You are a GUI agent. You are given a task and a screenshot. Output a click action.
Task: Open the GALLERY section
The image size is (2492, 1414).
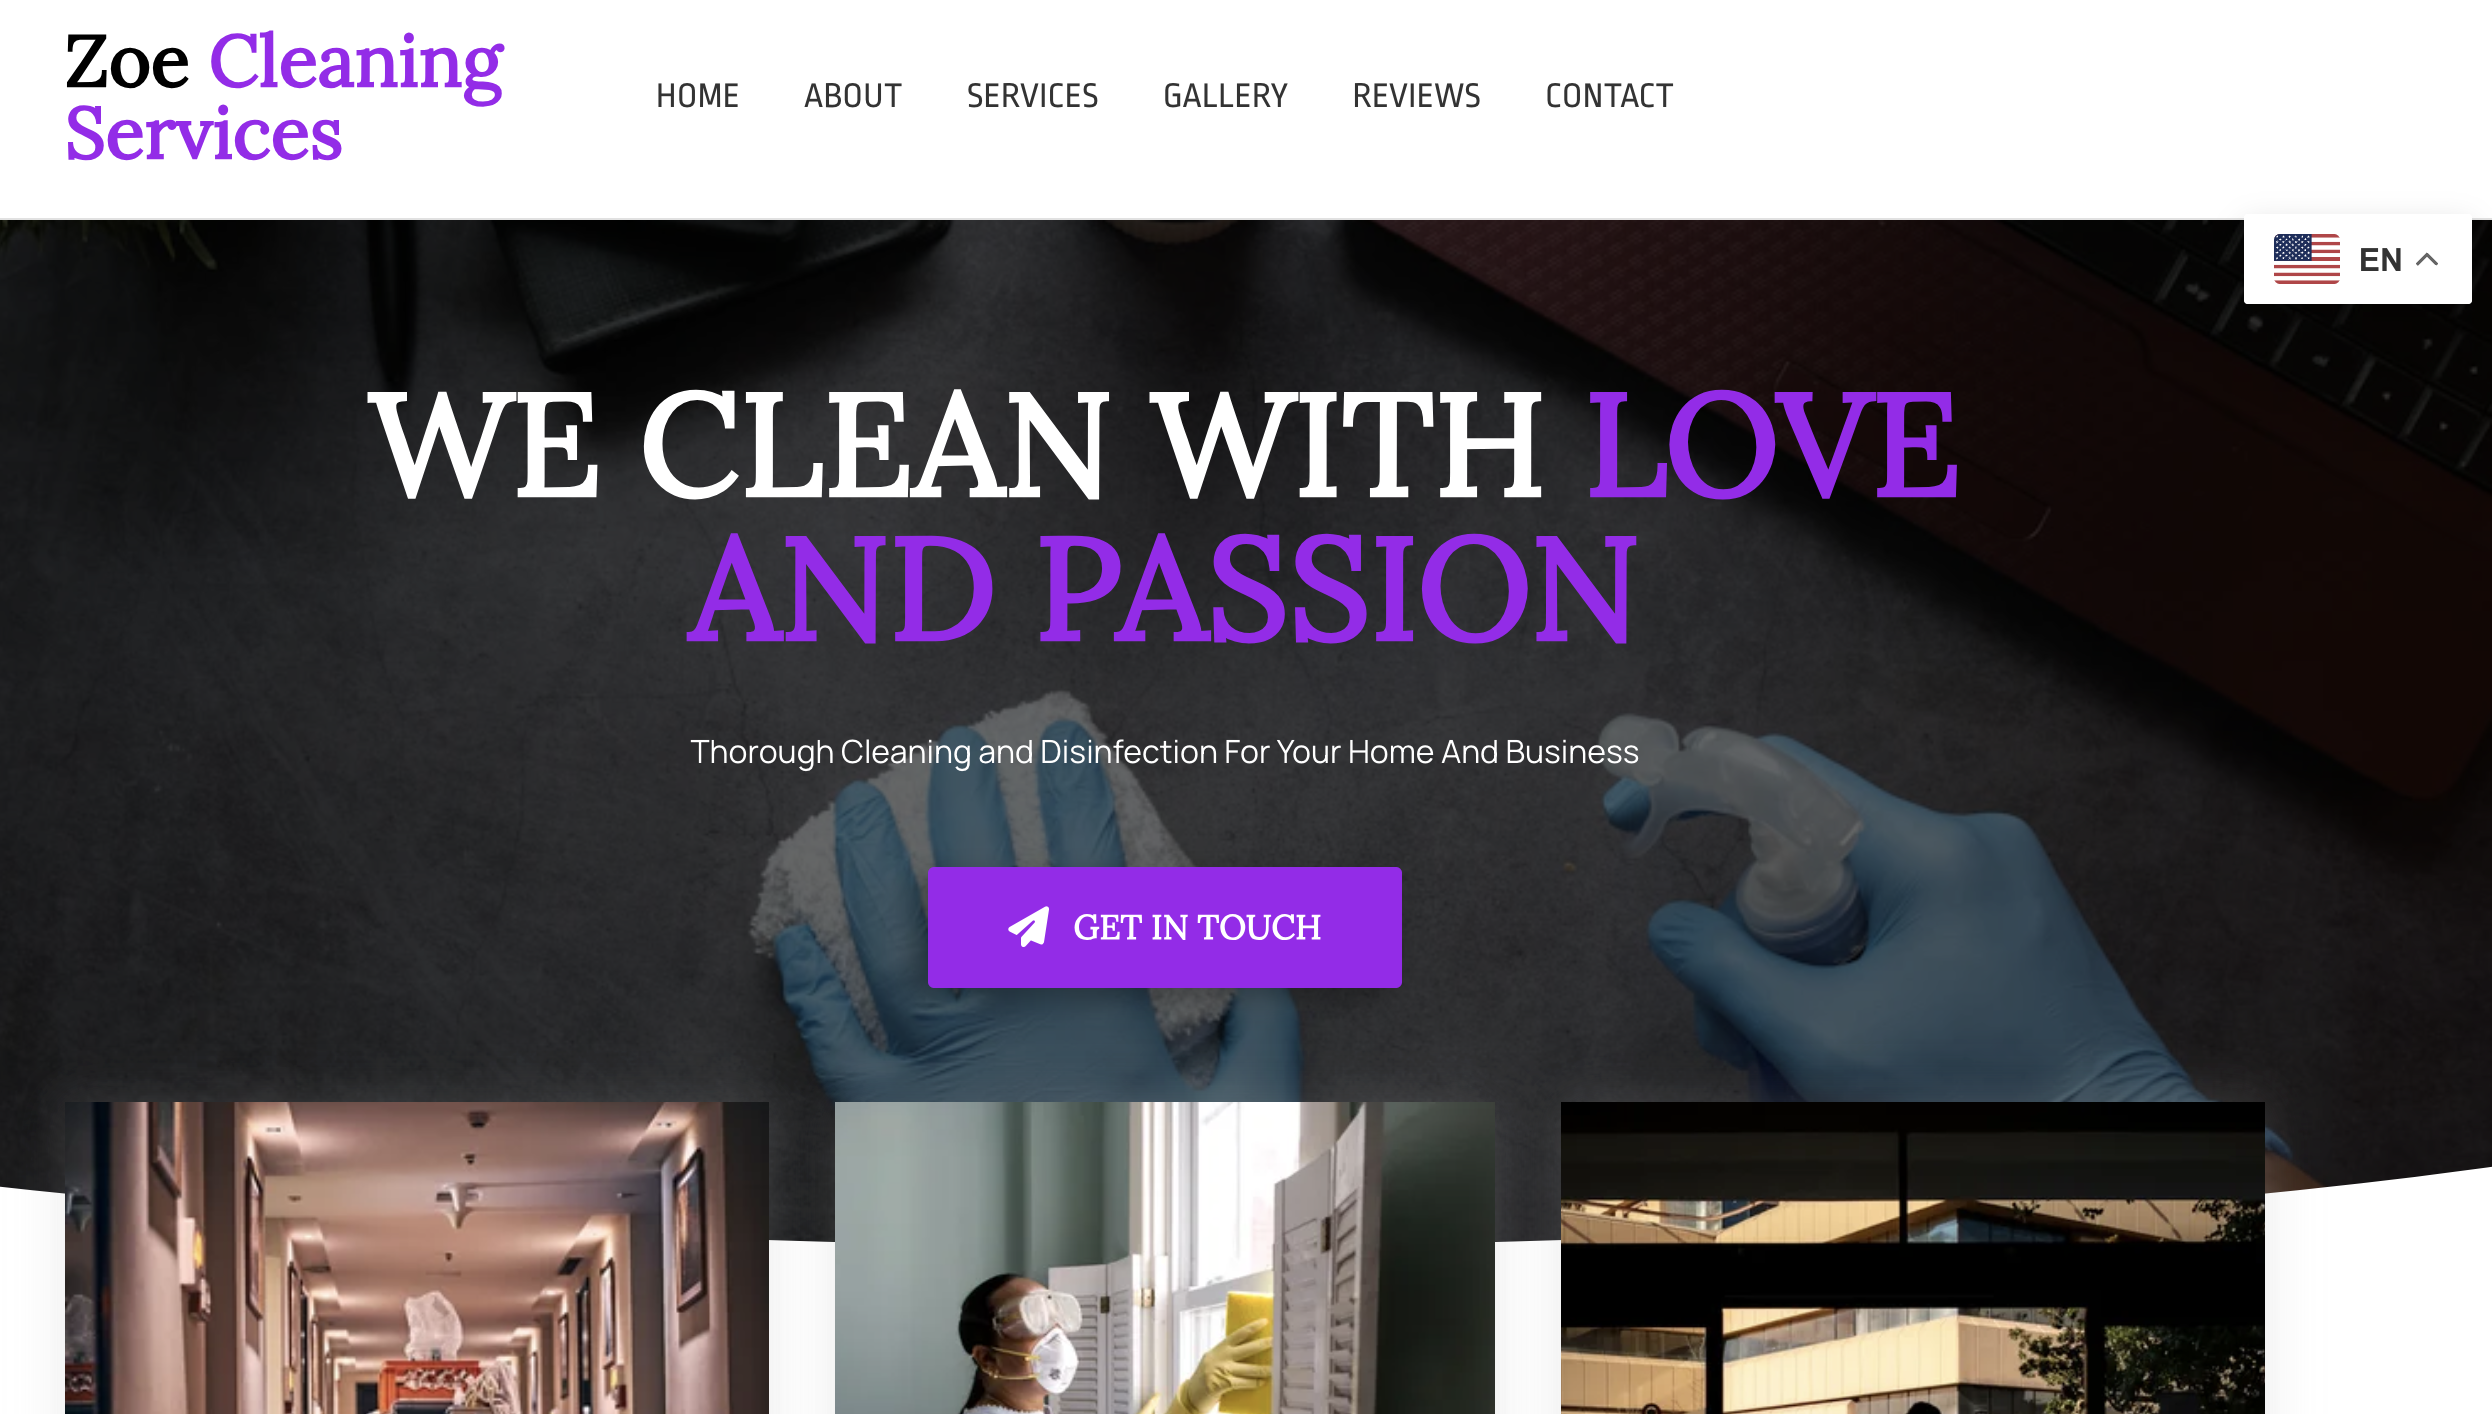pyautogui.click(x=1225, y=96)
